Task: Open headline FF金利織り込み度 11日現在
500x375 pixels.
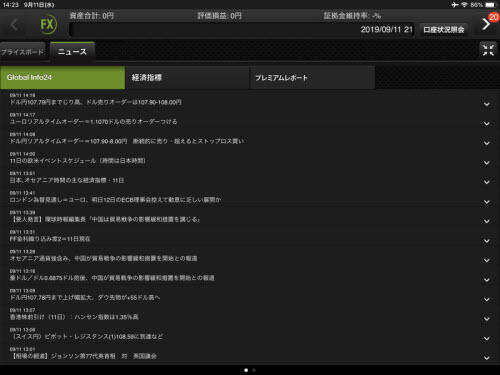Action: [50, 239]
